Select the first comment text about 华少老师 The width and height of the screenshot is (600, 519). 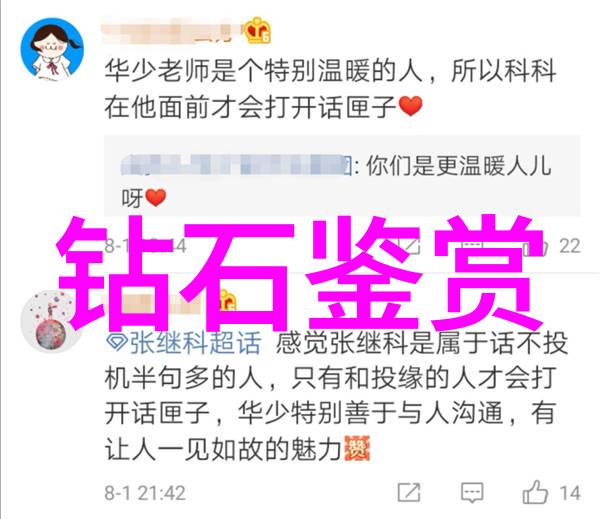[x=330, y=89]
